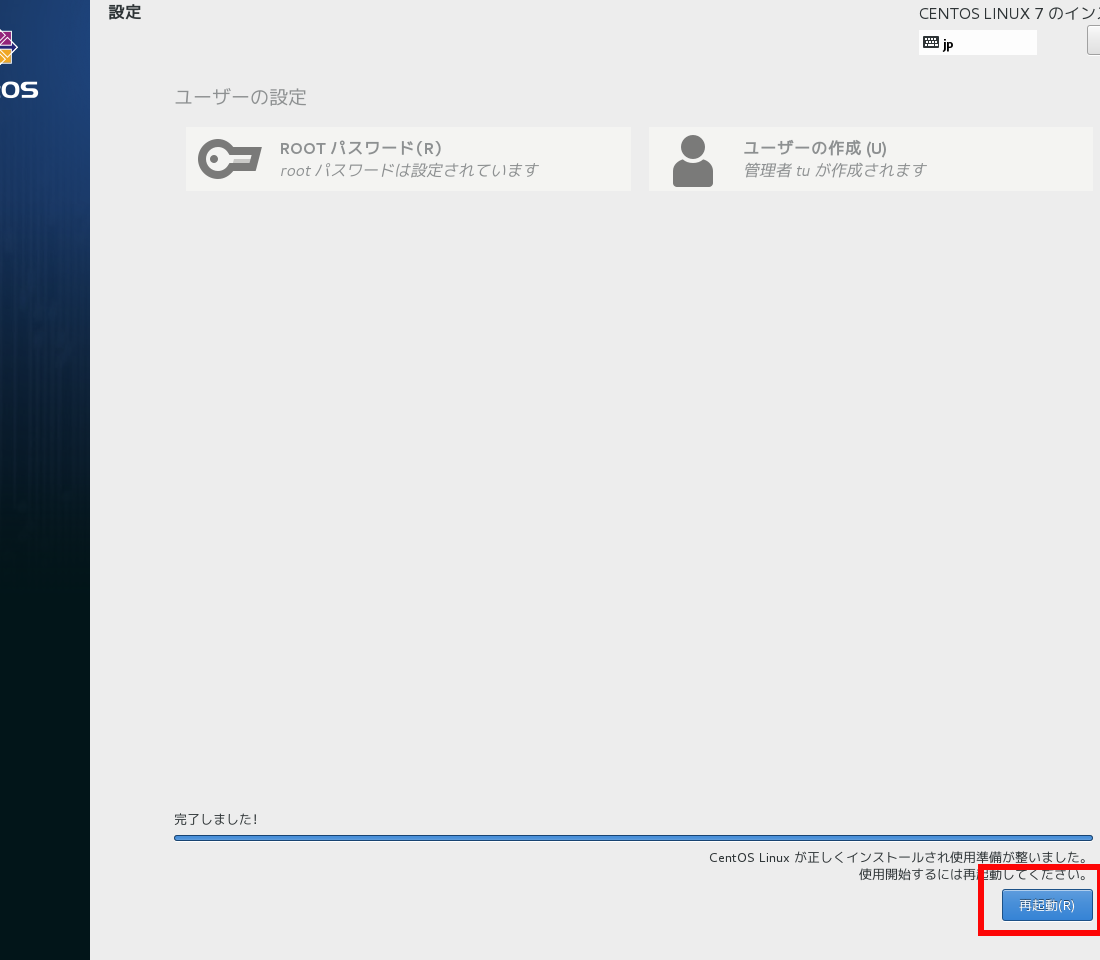Click the keyboard icon beside jp

931,43
